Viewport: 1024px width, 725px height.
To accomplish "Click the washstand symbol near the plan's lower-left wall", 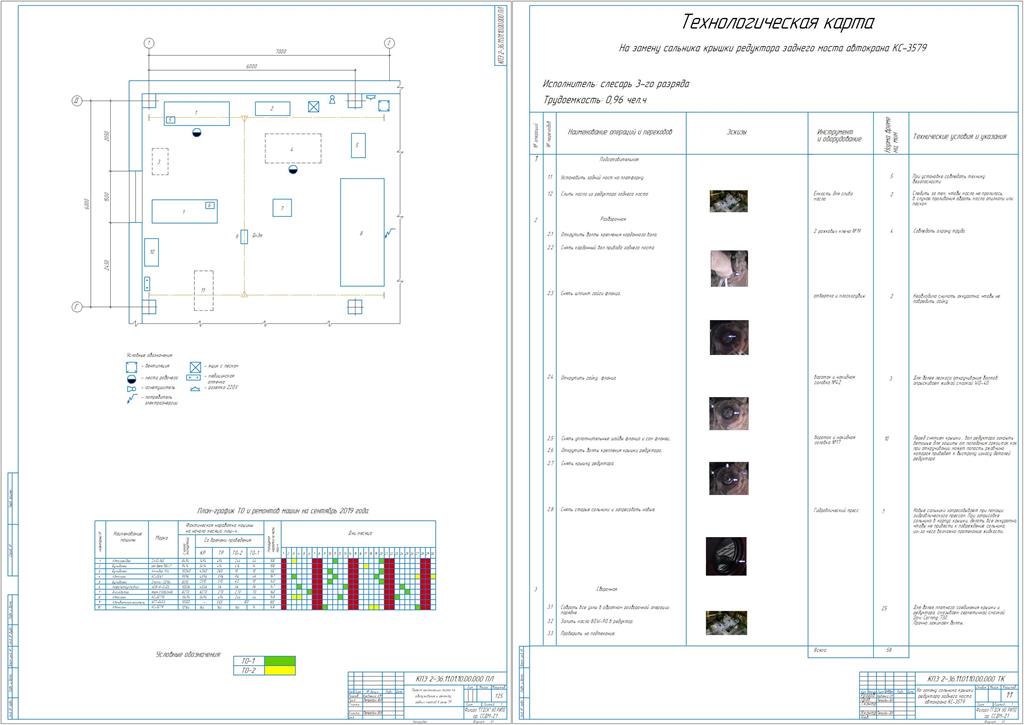I will pyautogui.click(x=148, y=283).
